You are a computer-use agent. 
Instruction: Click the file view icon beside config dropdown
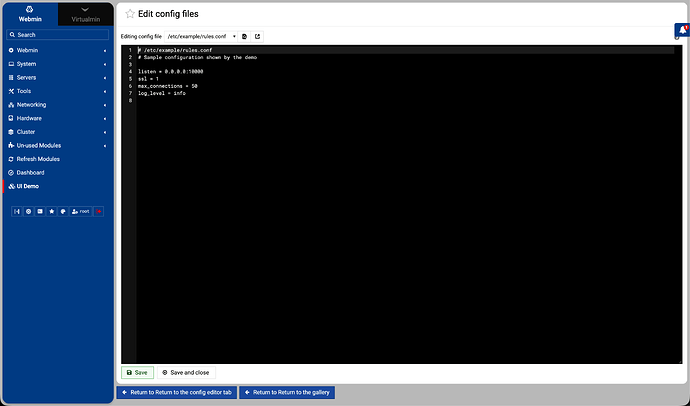[245, 37]
